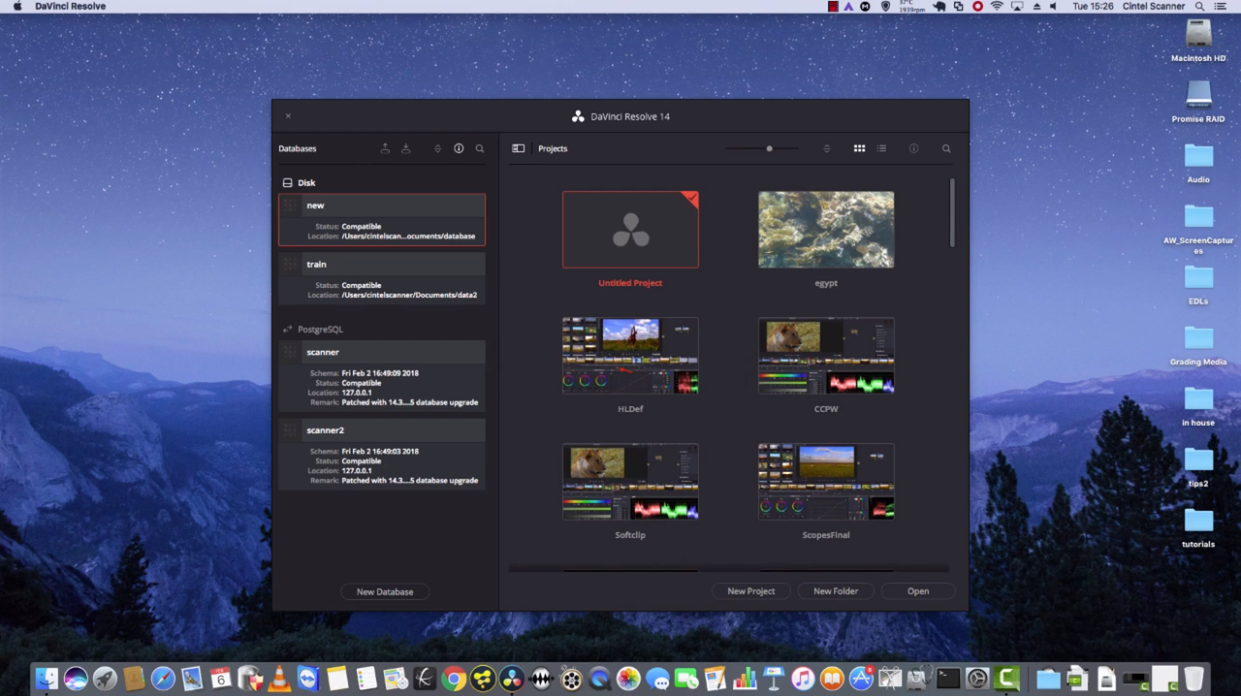Select the 'new' disk database
The height and width of the screenshot is (696, 1241).
(x=382, y=219)
